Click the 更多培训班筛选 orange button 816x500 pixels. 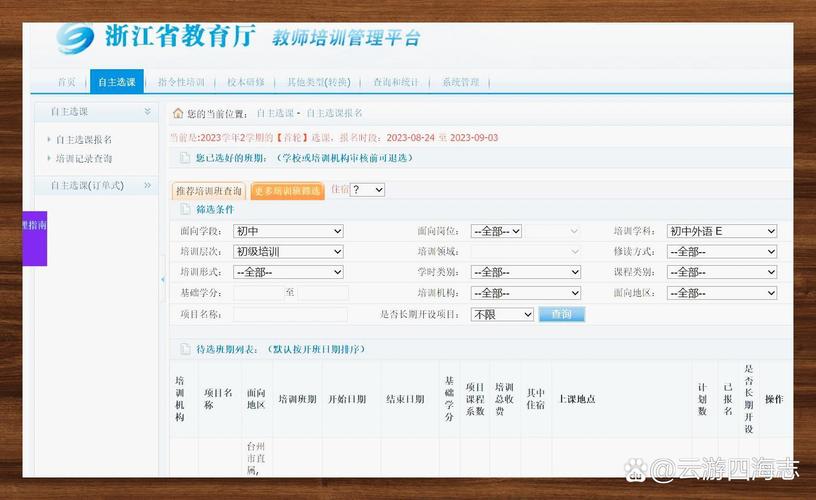click(287, 191)
